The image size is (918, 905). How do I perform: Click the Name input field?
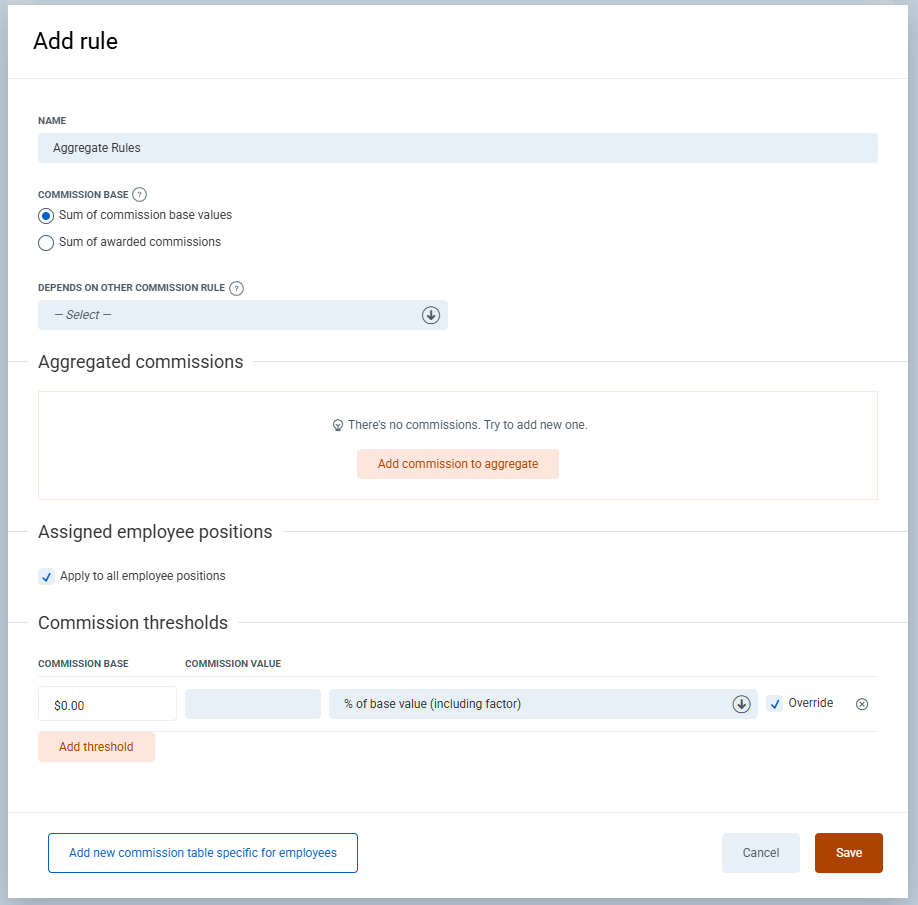tap(457, 148)
